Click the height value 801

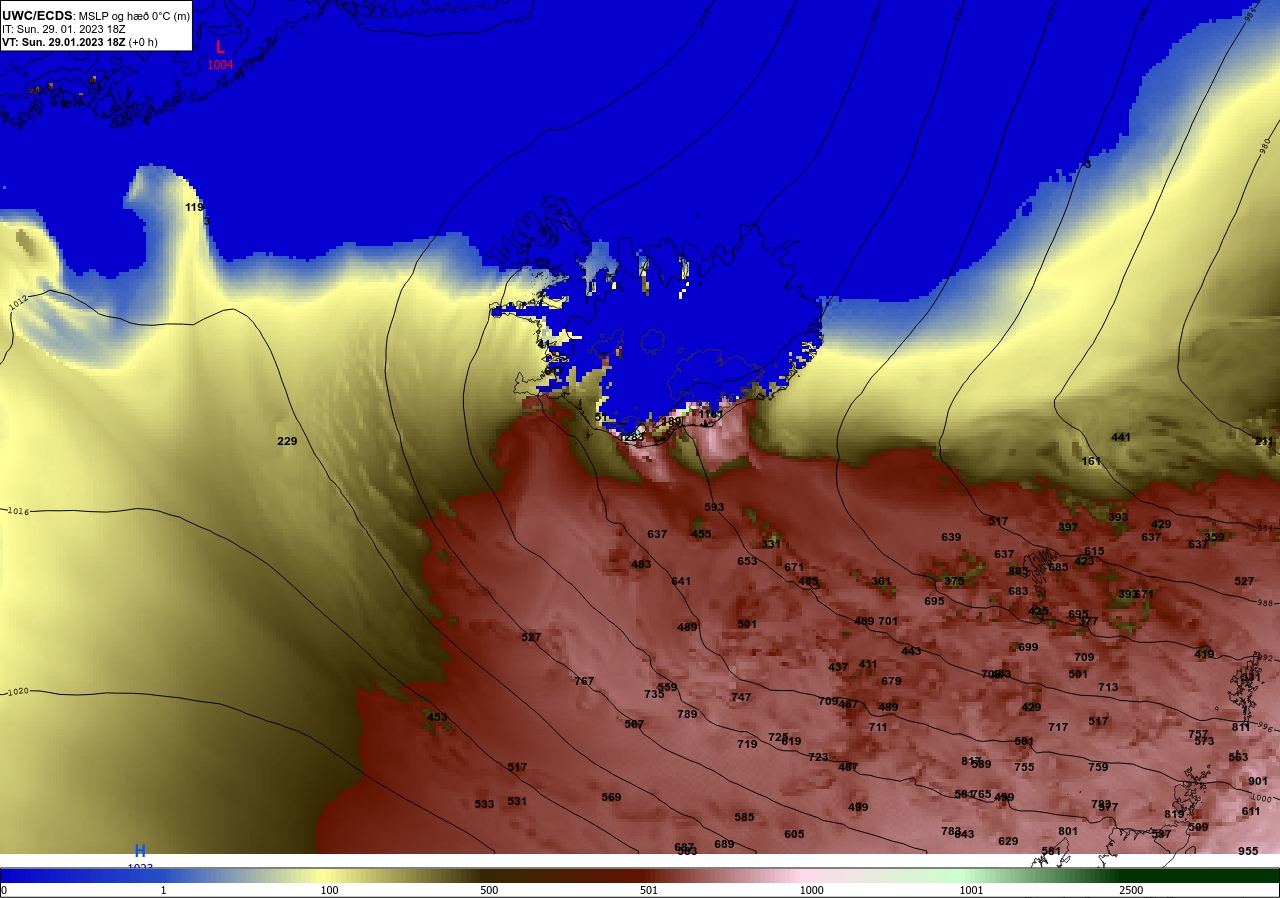pos(1068,831)
